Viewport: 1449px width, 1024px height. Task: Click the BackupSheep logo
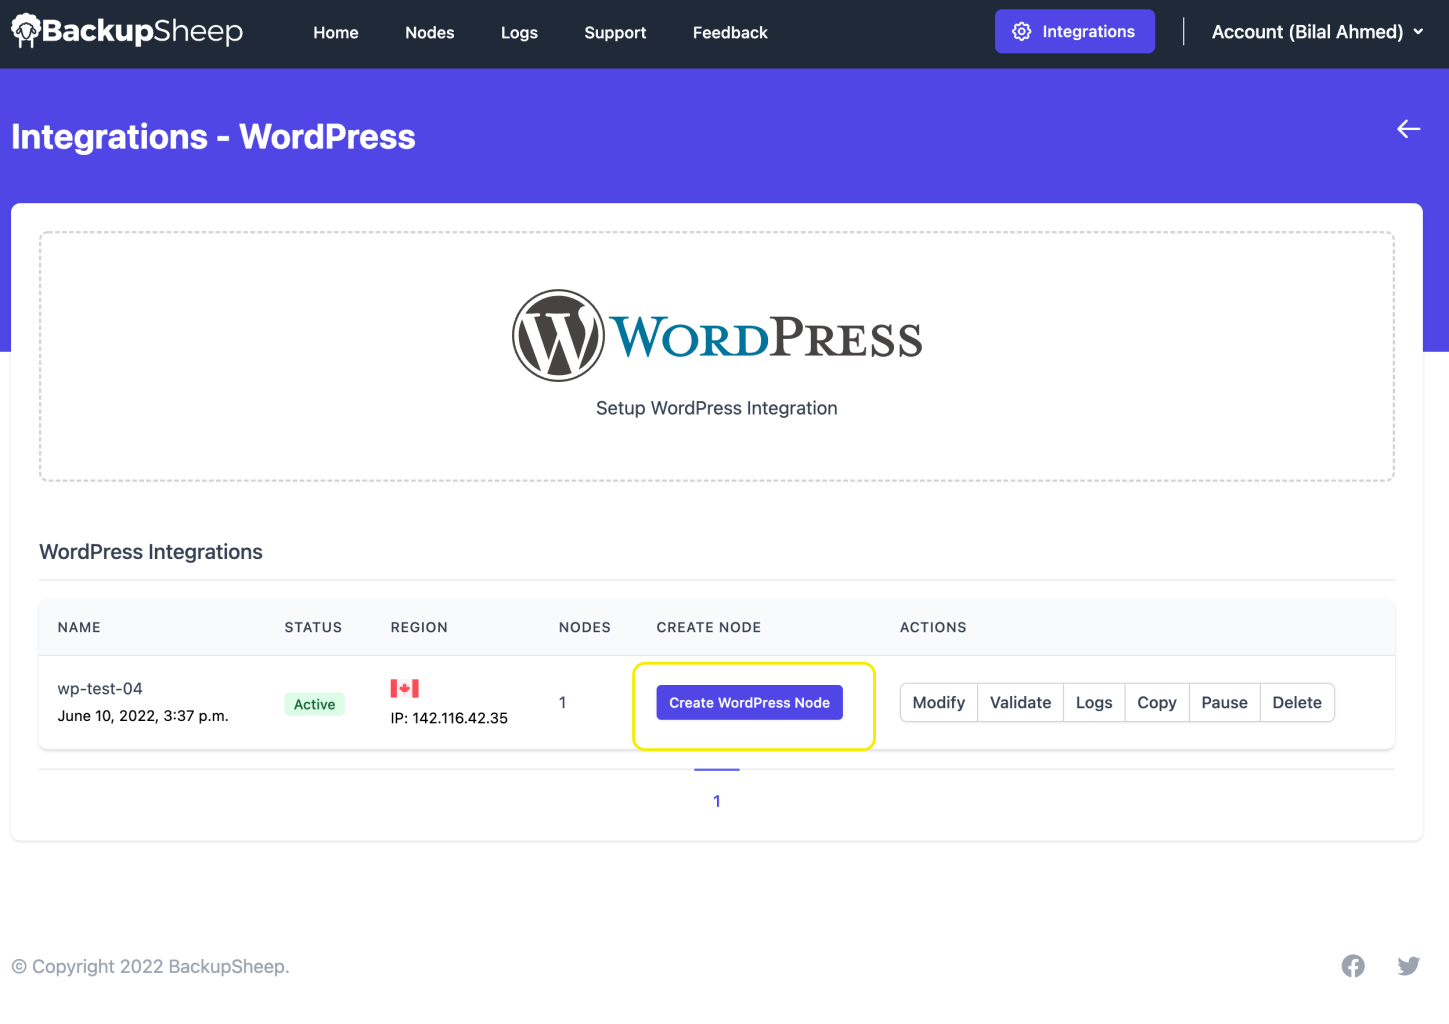pos(127,31)
